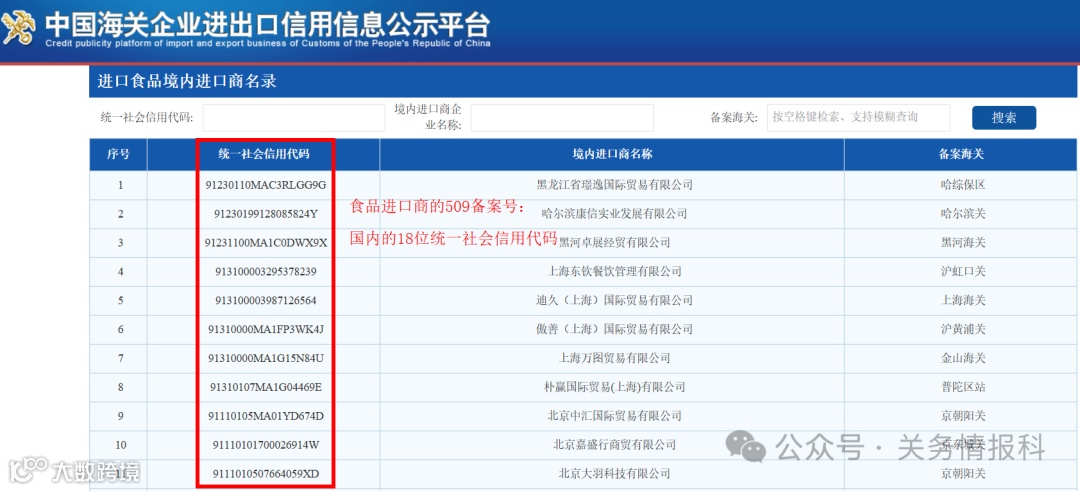Image resolution: width=1080 pixels, height=491 pixels.
Task: Select credit code 91310000MA1G15N84U
Action: [266, 359]
